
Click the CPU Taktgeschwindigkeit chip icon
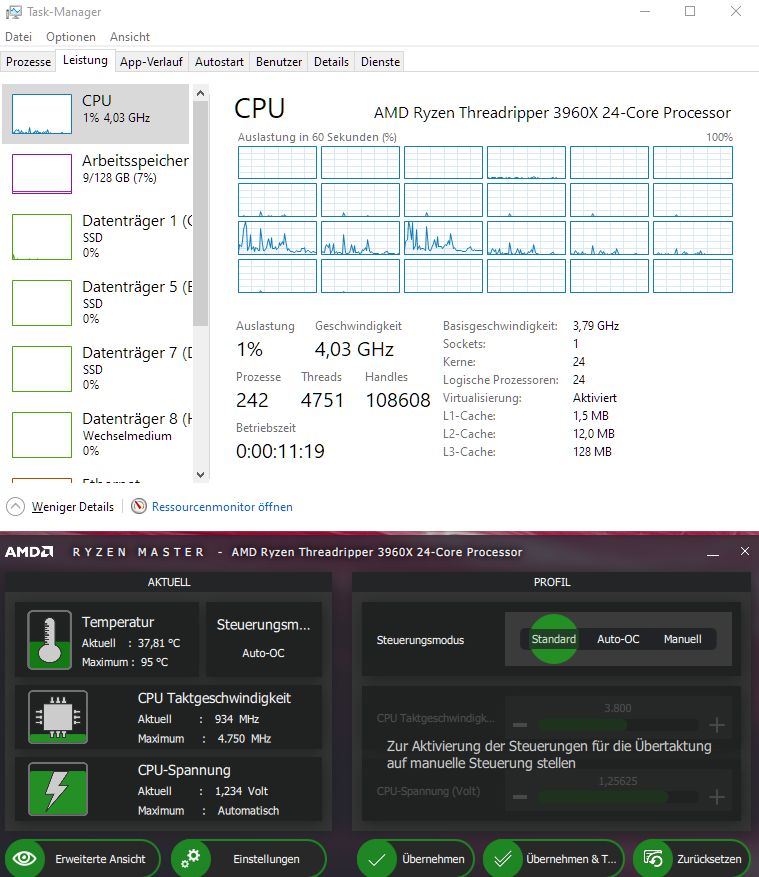tap(58, 716)
